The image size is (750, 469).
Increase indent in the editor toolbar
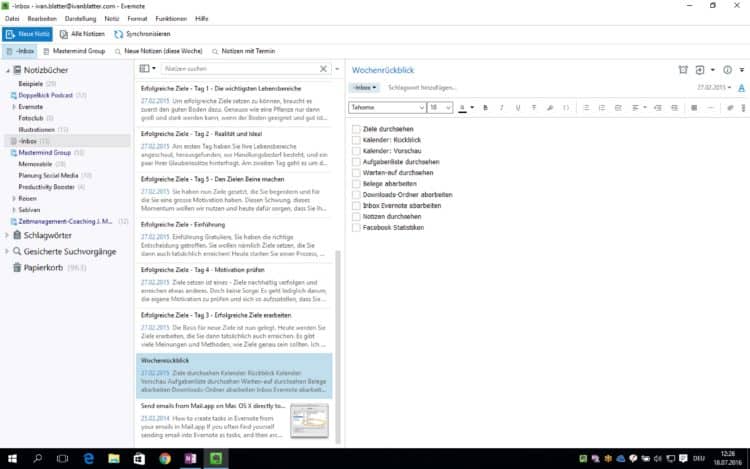674,108
